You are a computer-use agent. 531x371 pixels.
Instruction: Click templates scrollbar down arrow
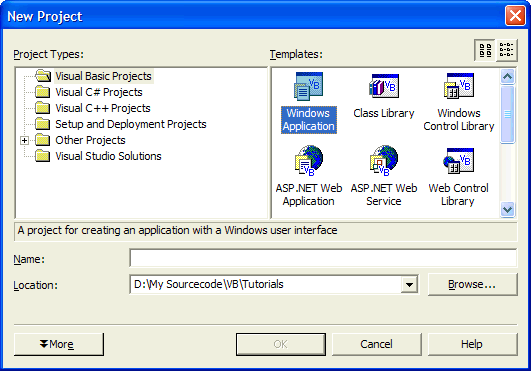point(507,210)
